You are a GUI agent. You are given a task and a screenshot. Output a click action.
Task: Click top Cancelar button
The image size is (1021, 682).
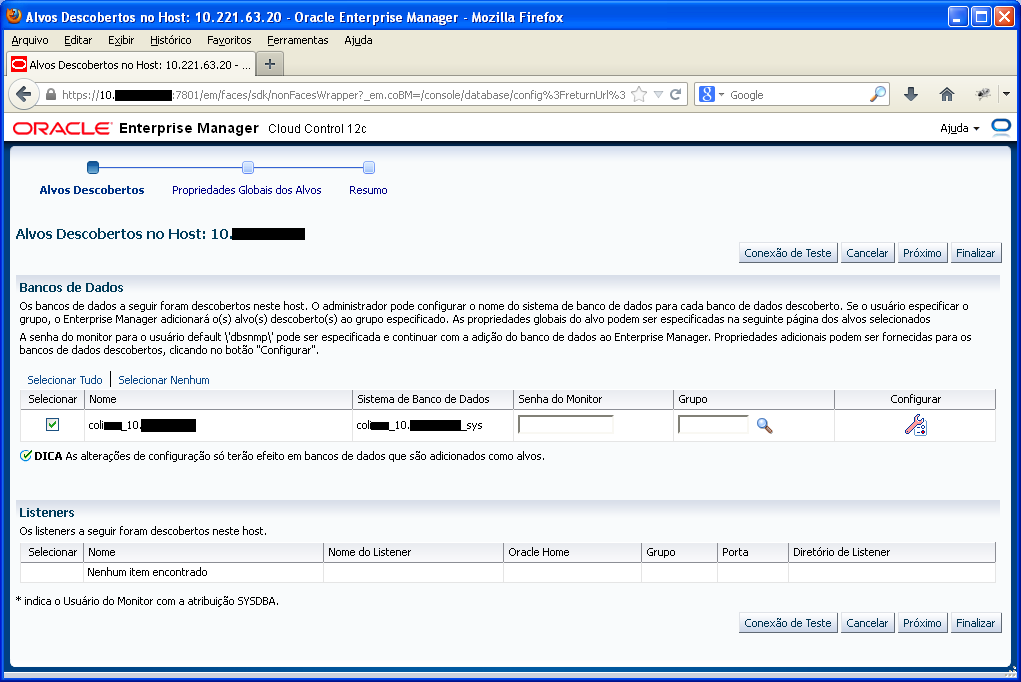click(867, 253)
